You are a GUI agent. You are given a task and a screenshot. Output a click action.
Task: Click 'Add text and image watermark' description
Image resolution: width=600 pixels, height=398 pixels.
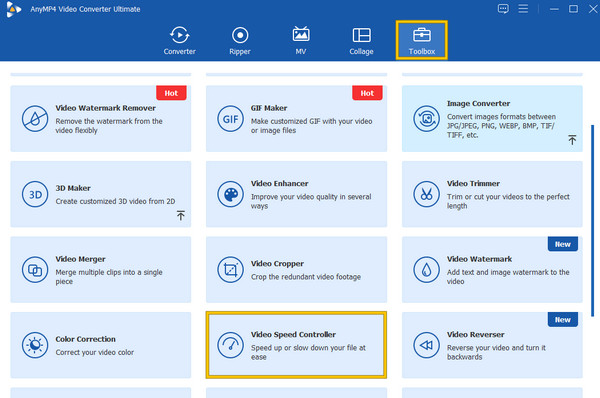[508, 277]
